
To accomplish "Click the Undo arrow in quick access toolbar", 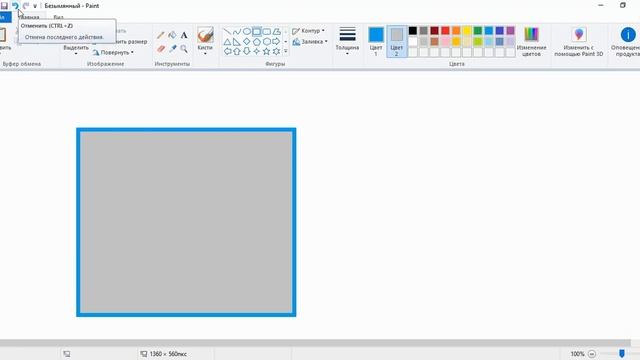I will [15, 6].
